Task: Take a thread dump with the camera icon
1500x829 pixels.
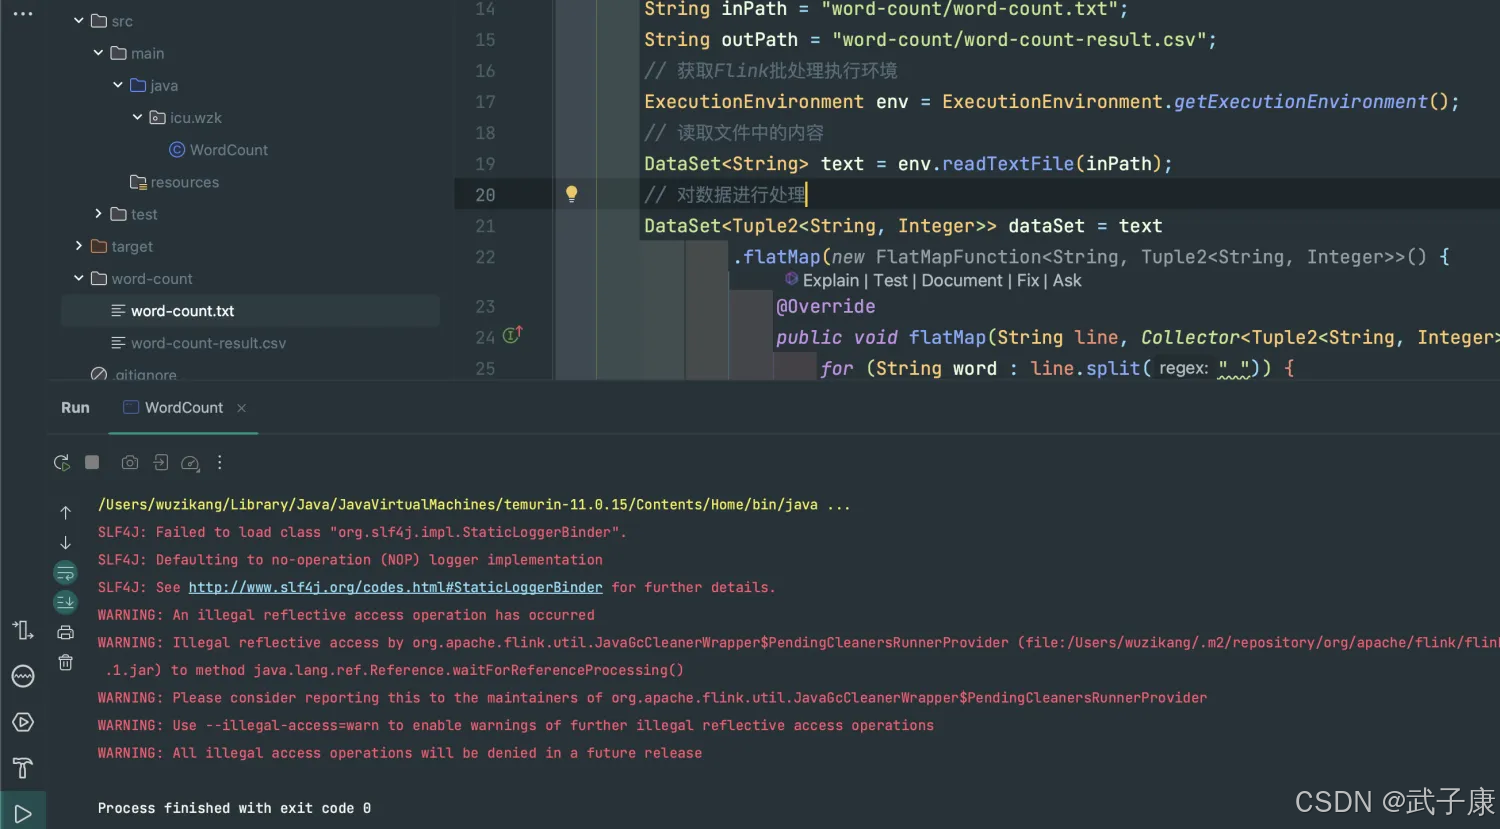Action: point(130,463)
